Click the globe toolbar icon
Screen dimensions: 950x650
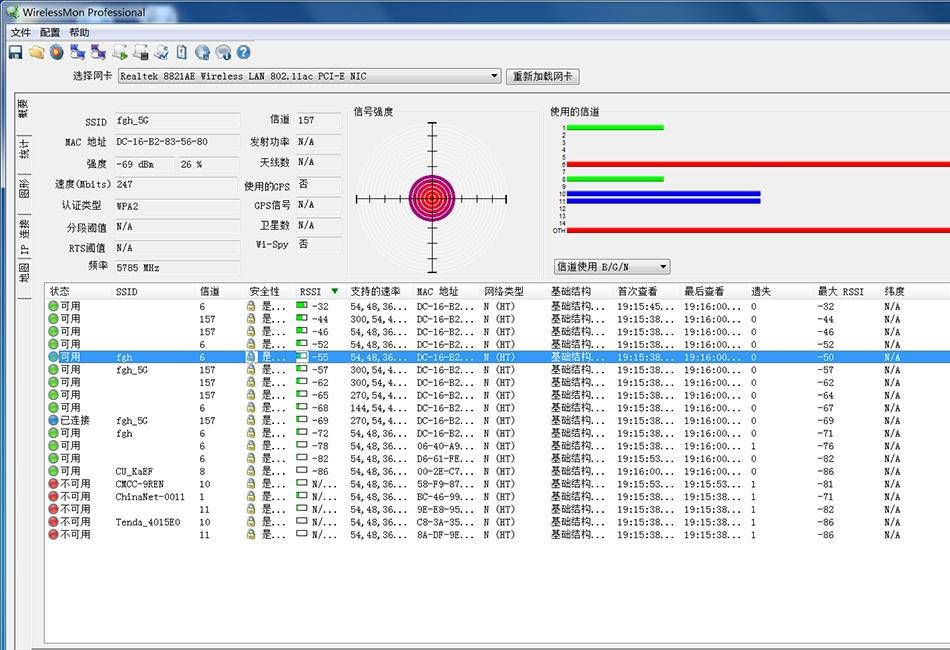click(202, 52)
